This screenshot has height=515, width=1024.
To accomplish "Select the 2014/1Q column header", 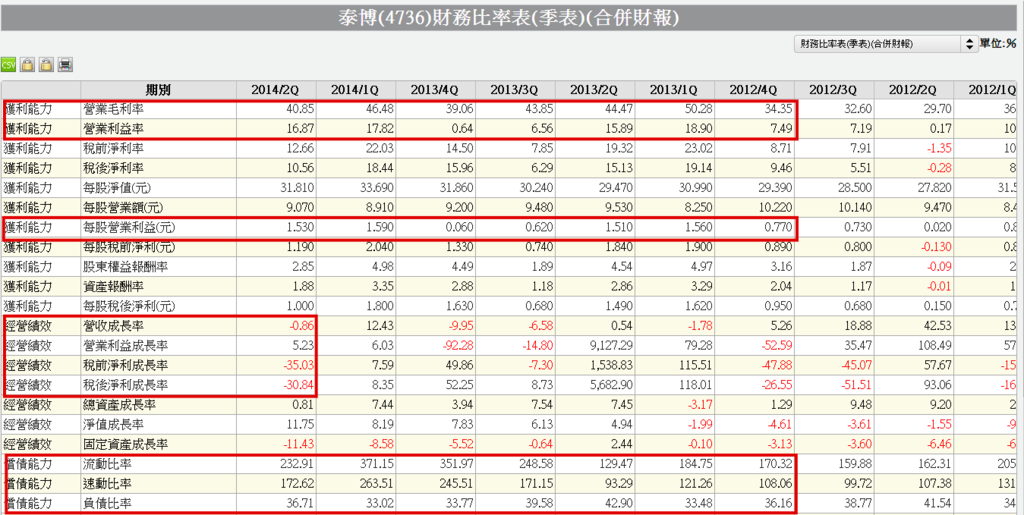I will pyautogui.click(x=355, y=90).
